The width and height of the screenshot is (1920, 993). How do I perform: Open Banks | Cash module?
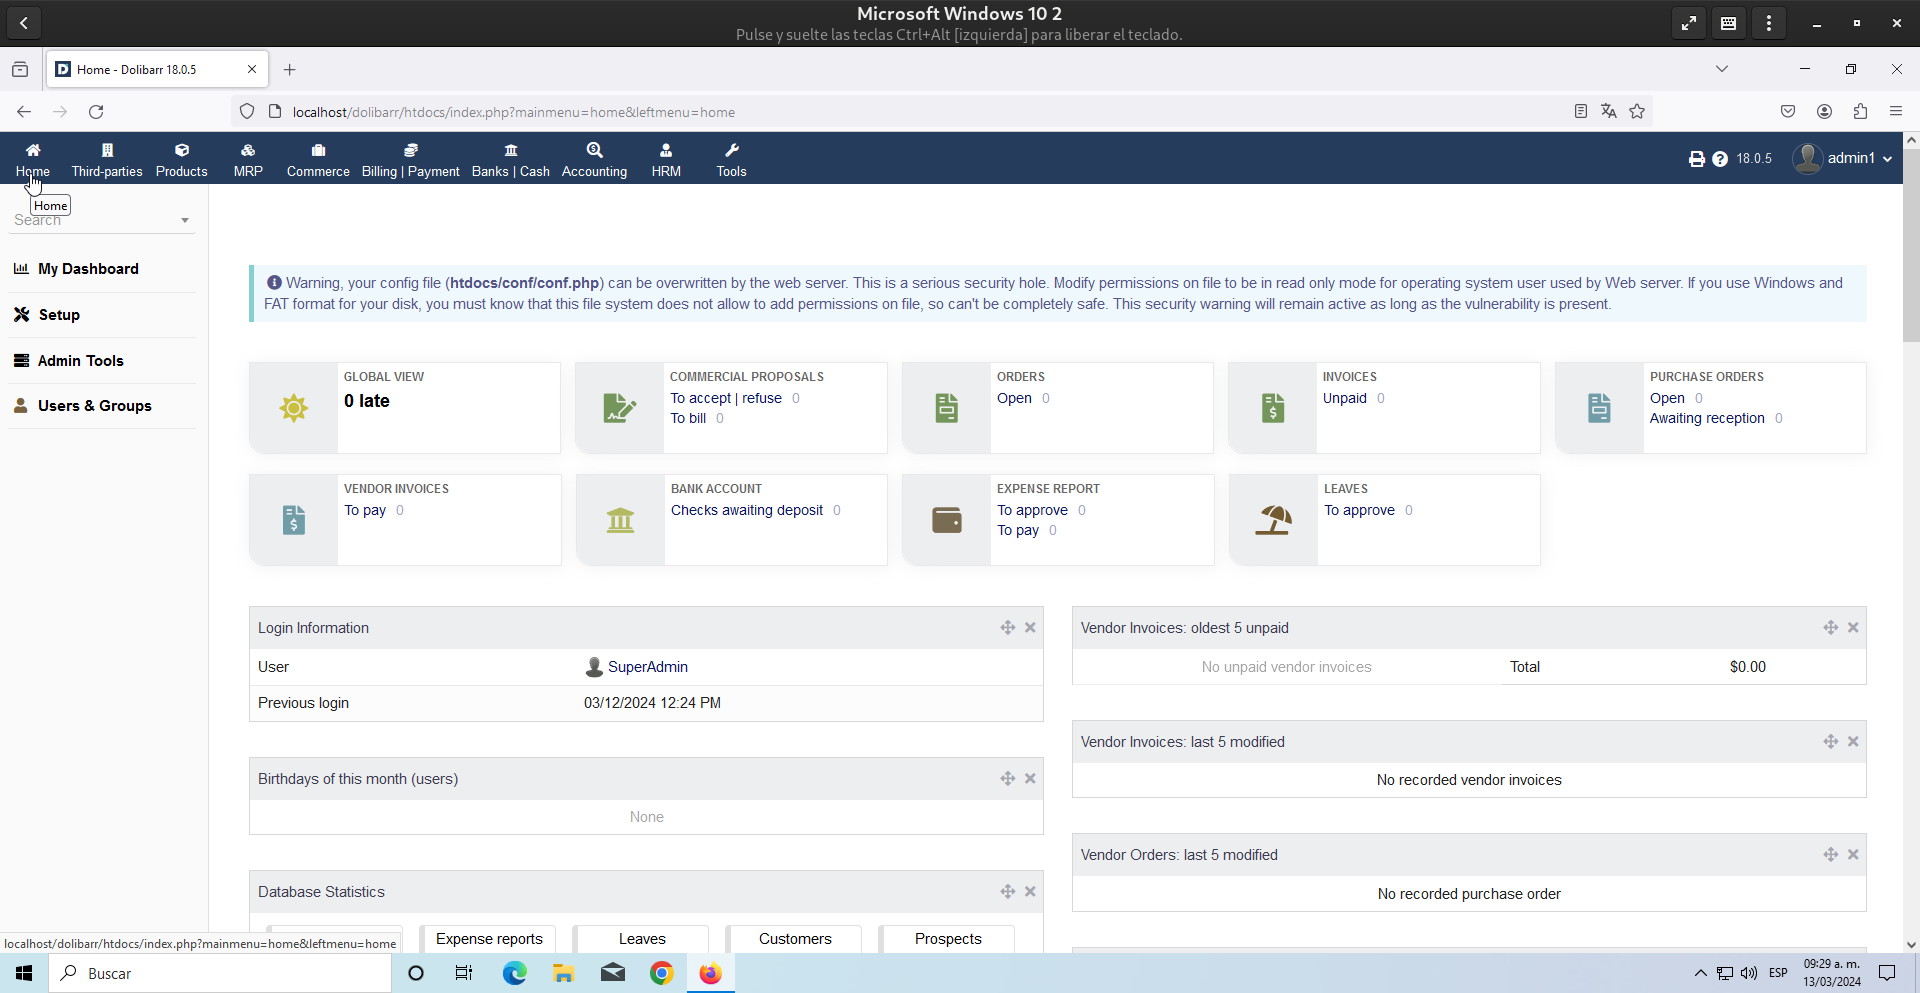coord(510,159)
